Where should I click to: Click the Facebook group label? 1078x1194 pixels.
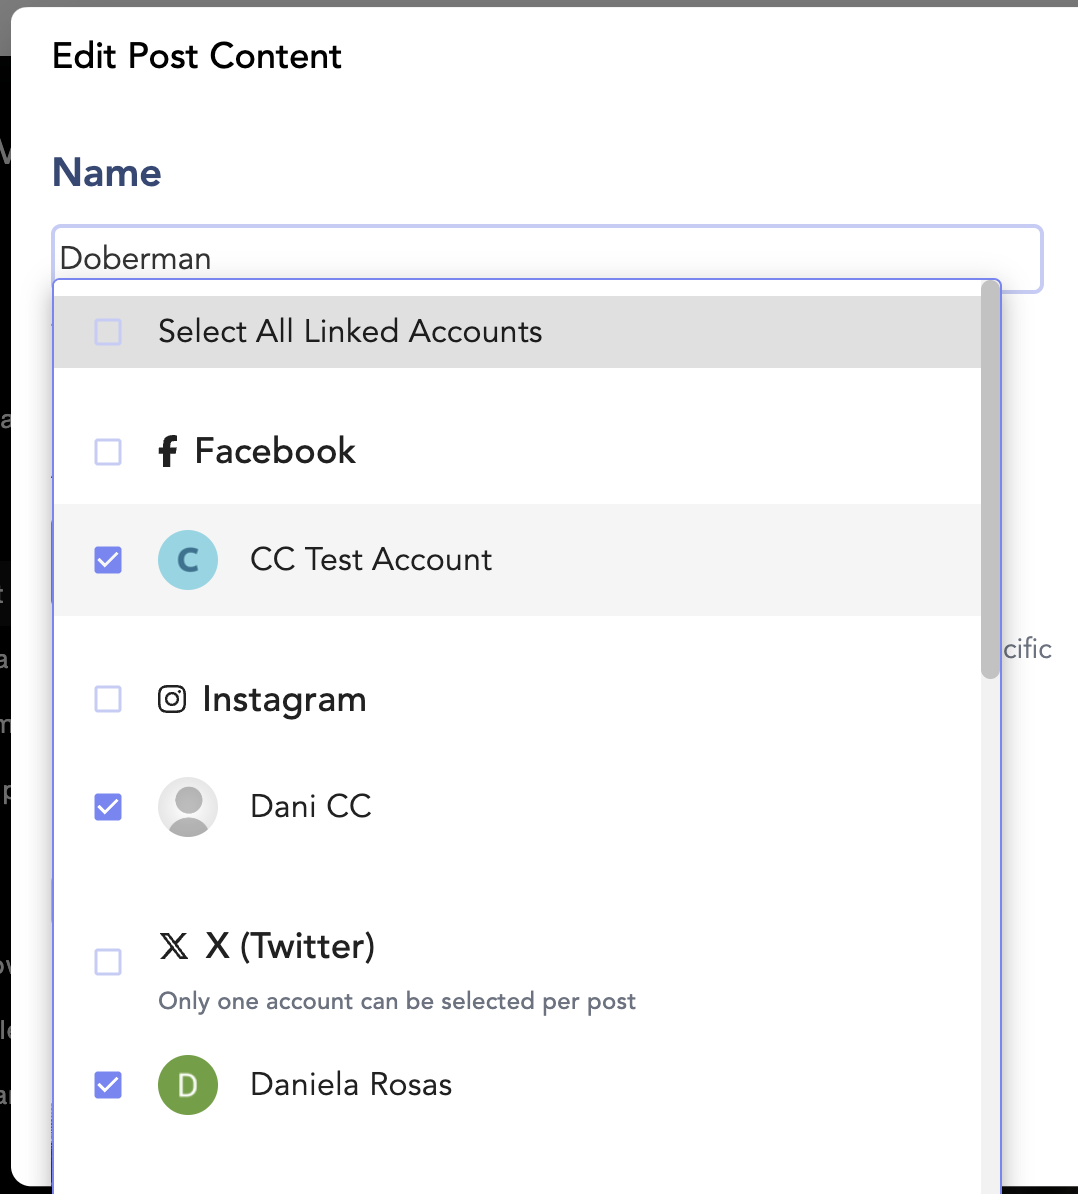(x=275, y=451)
